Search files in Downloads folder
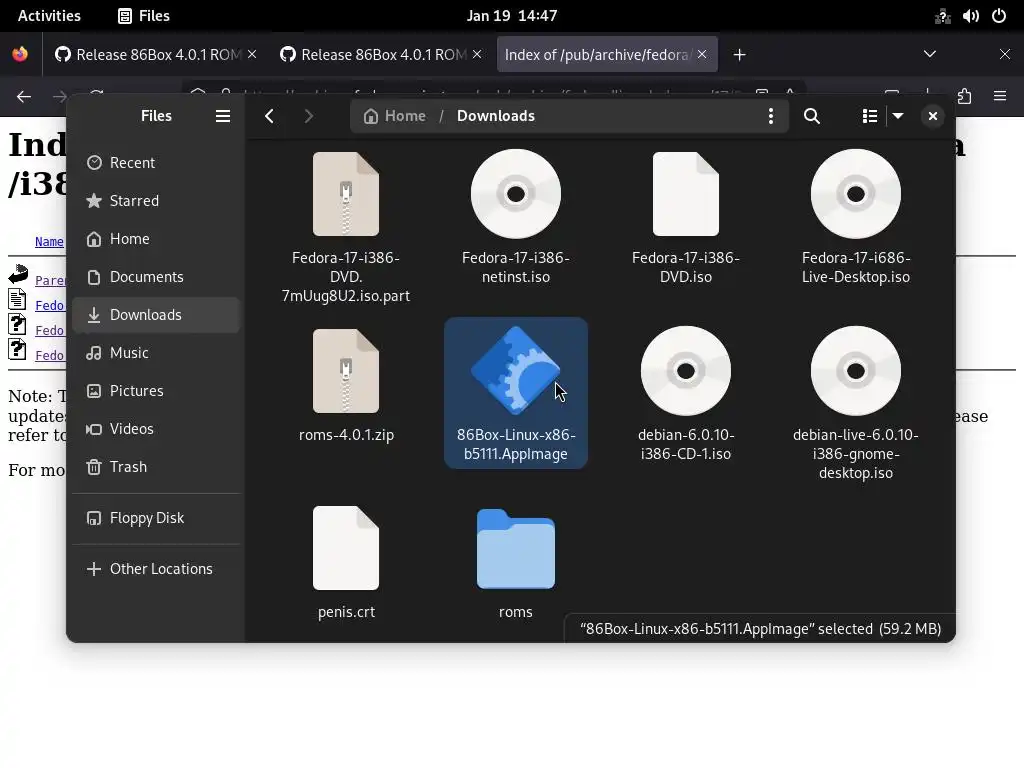Image resolution: width=1024 pixels, height=768 pixels. click(812, 116)
